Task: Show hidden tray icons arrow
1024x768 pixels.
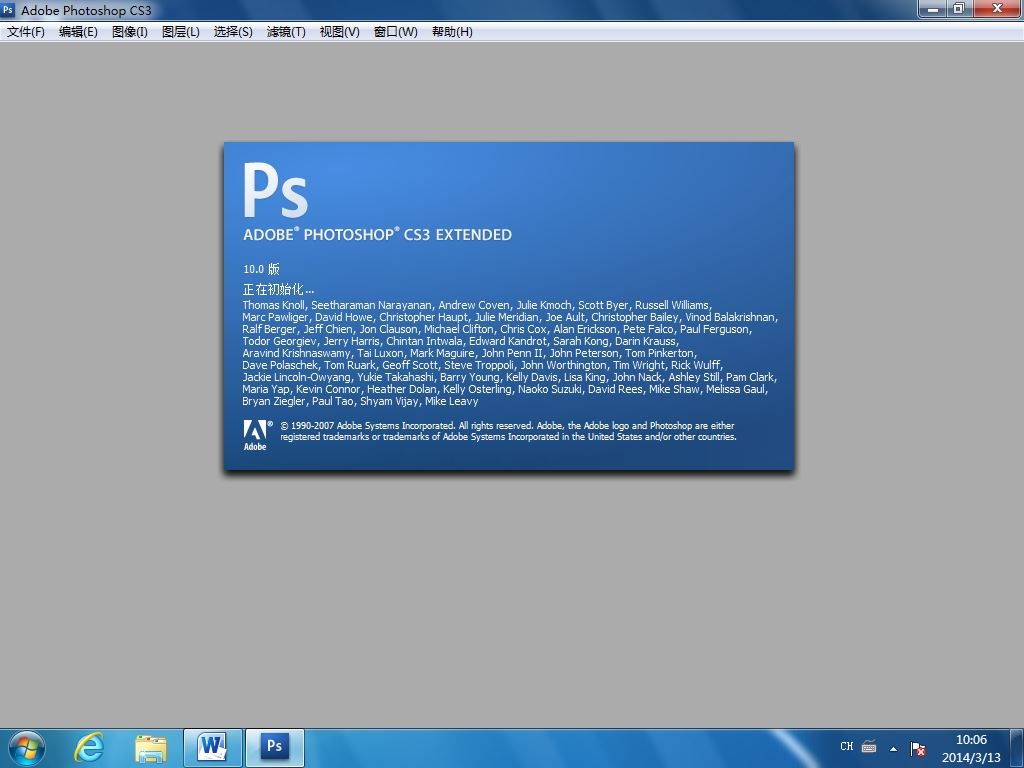Action: click(893, 749)
